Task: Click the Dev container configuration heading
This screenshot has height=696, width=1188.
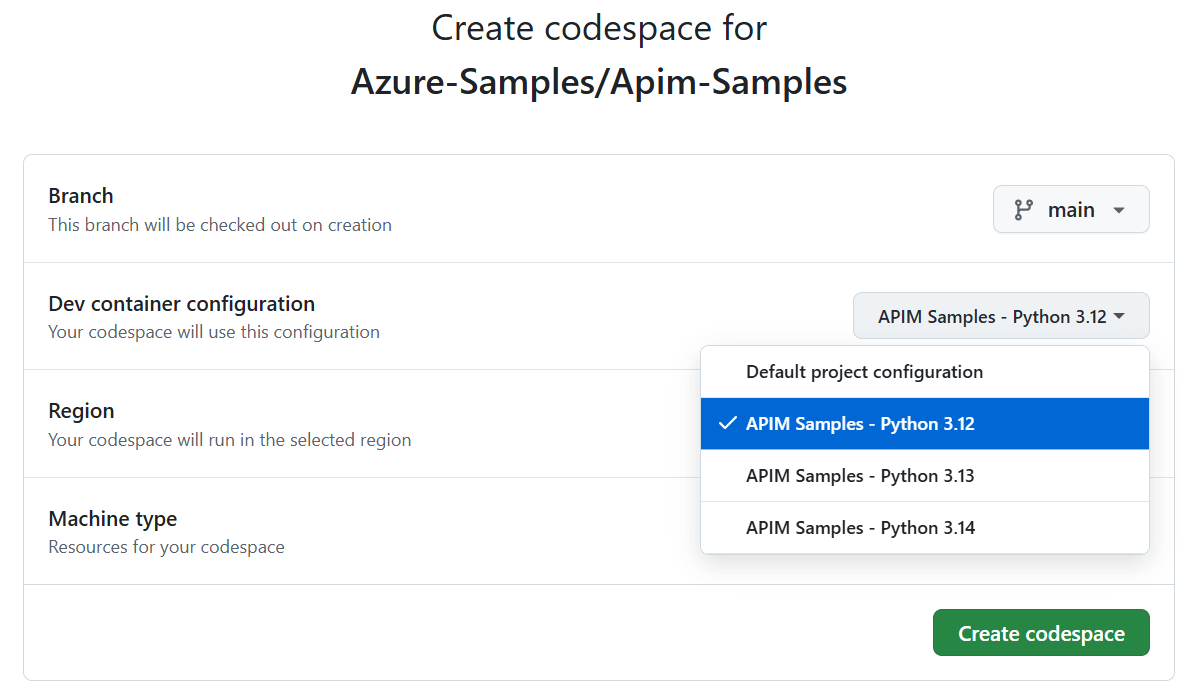Action: [182, 304]
